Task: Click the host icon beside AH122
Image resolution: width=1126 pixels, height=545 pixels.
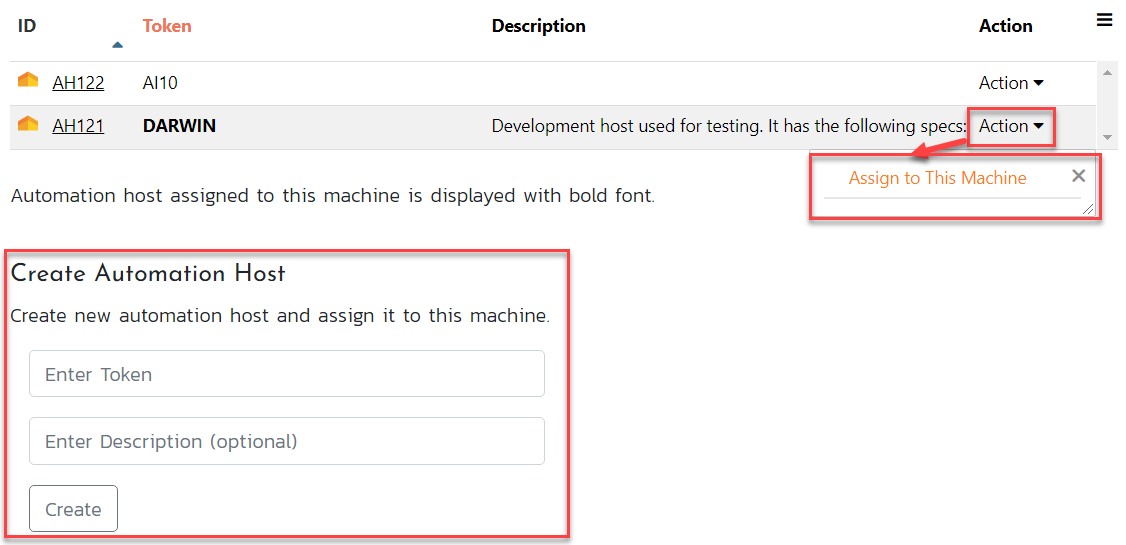Action: pyautogui.click(x=28, y=81)
